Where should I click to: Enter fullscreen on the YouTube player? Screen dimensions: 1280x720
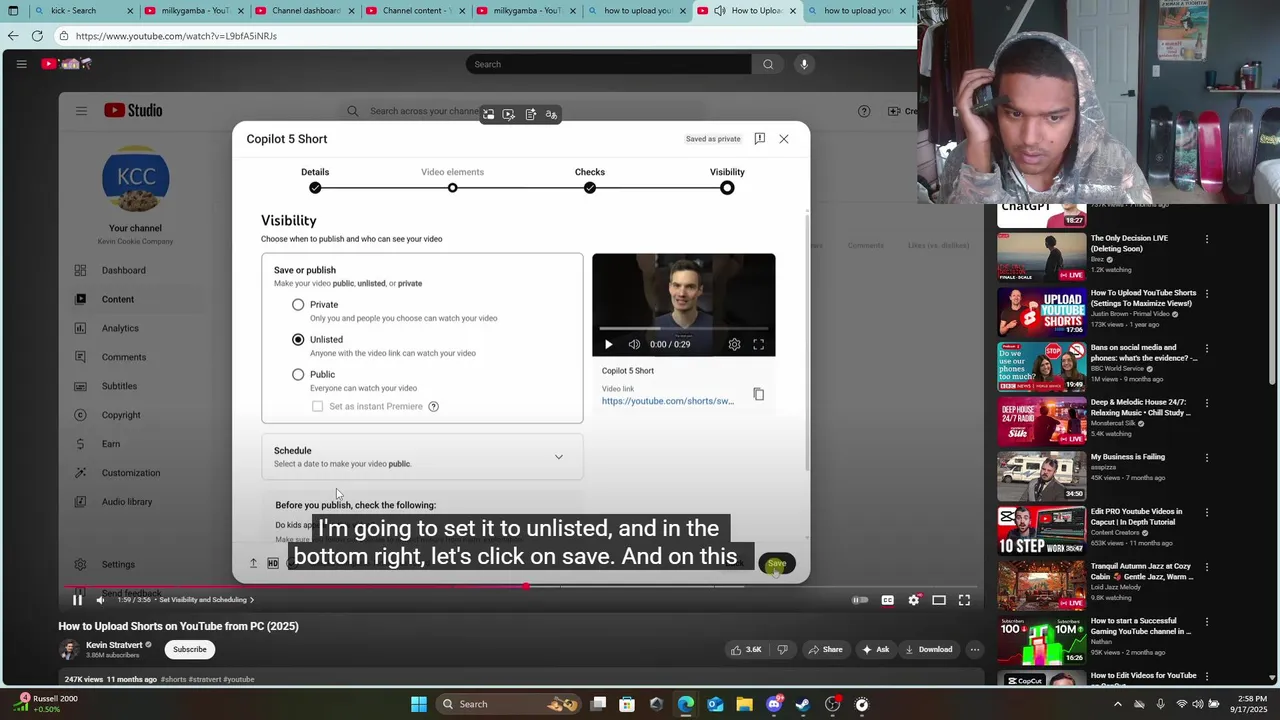pos(964,600)
